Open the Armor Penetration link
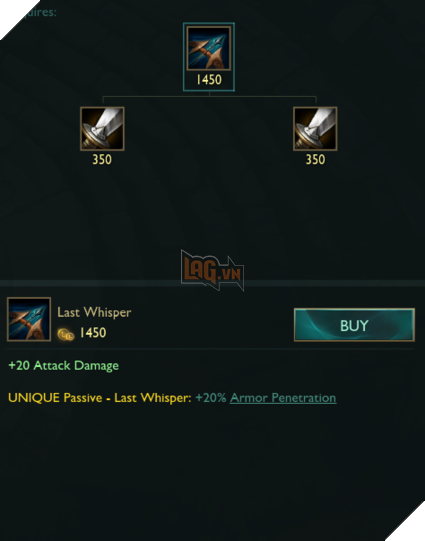 point(283,398)
